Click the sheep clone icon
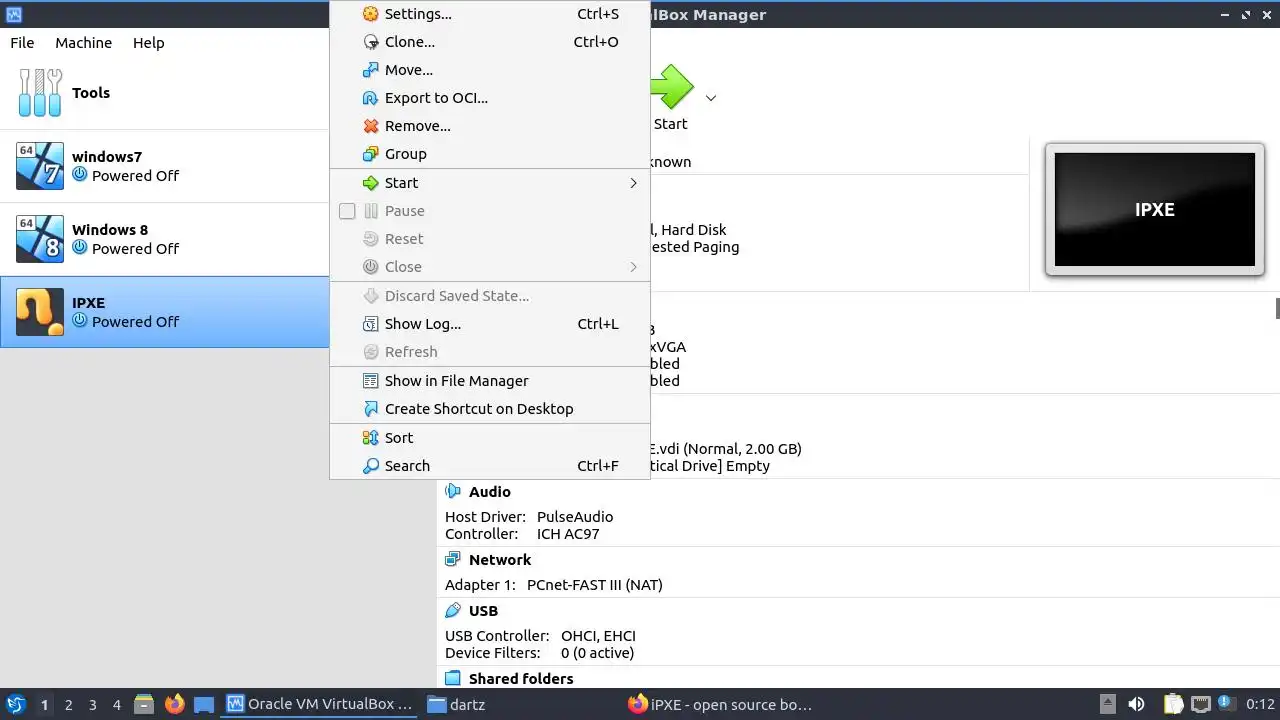 tap(370, 42)
